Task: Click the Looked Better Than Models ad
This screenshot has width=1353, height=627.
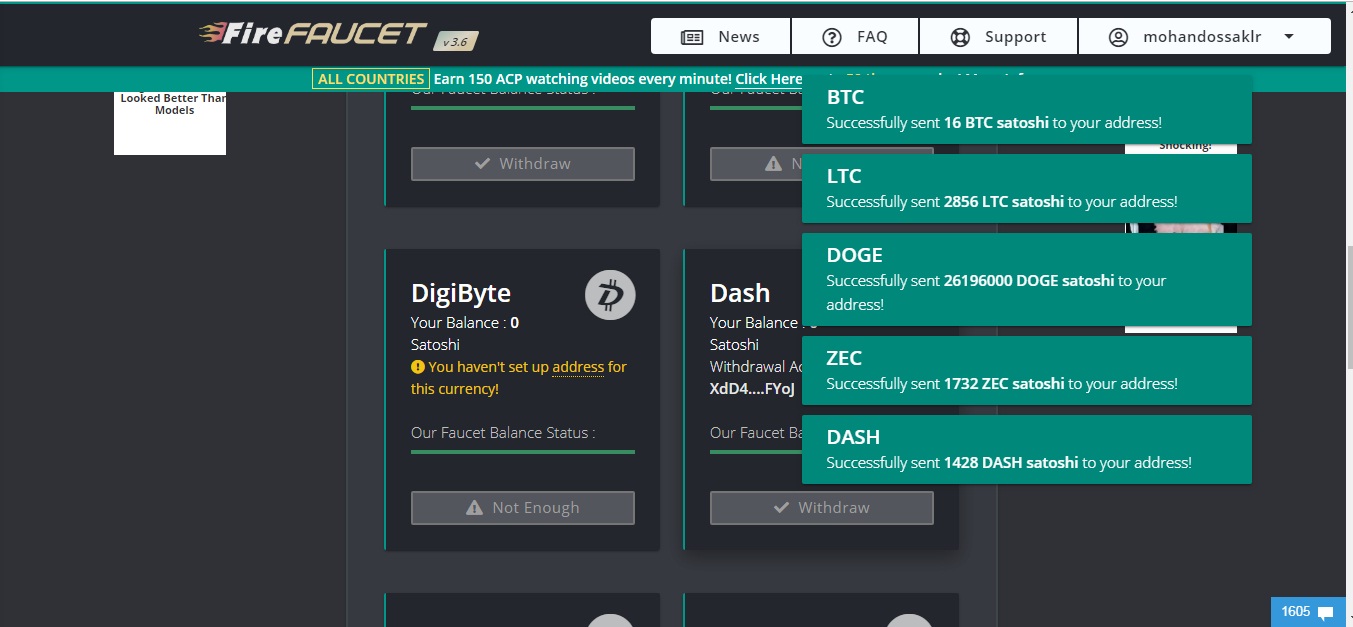Action: (x=170, y=123)
